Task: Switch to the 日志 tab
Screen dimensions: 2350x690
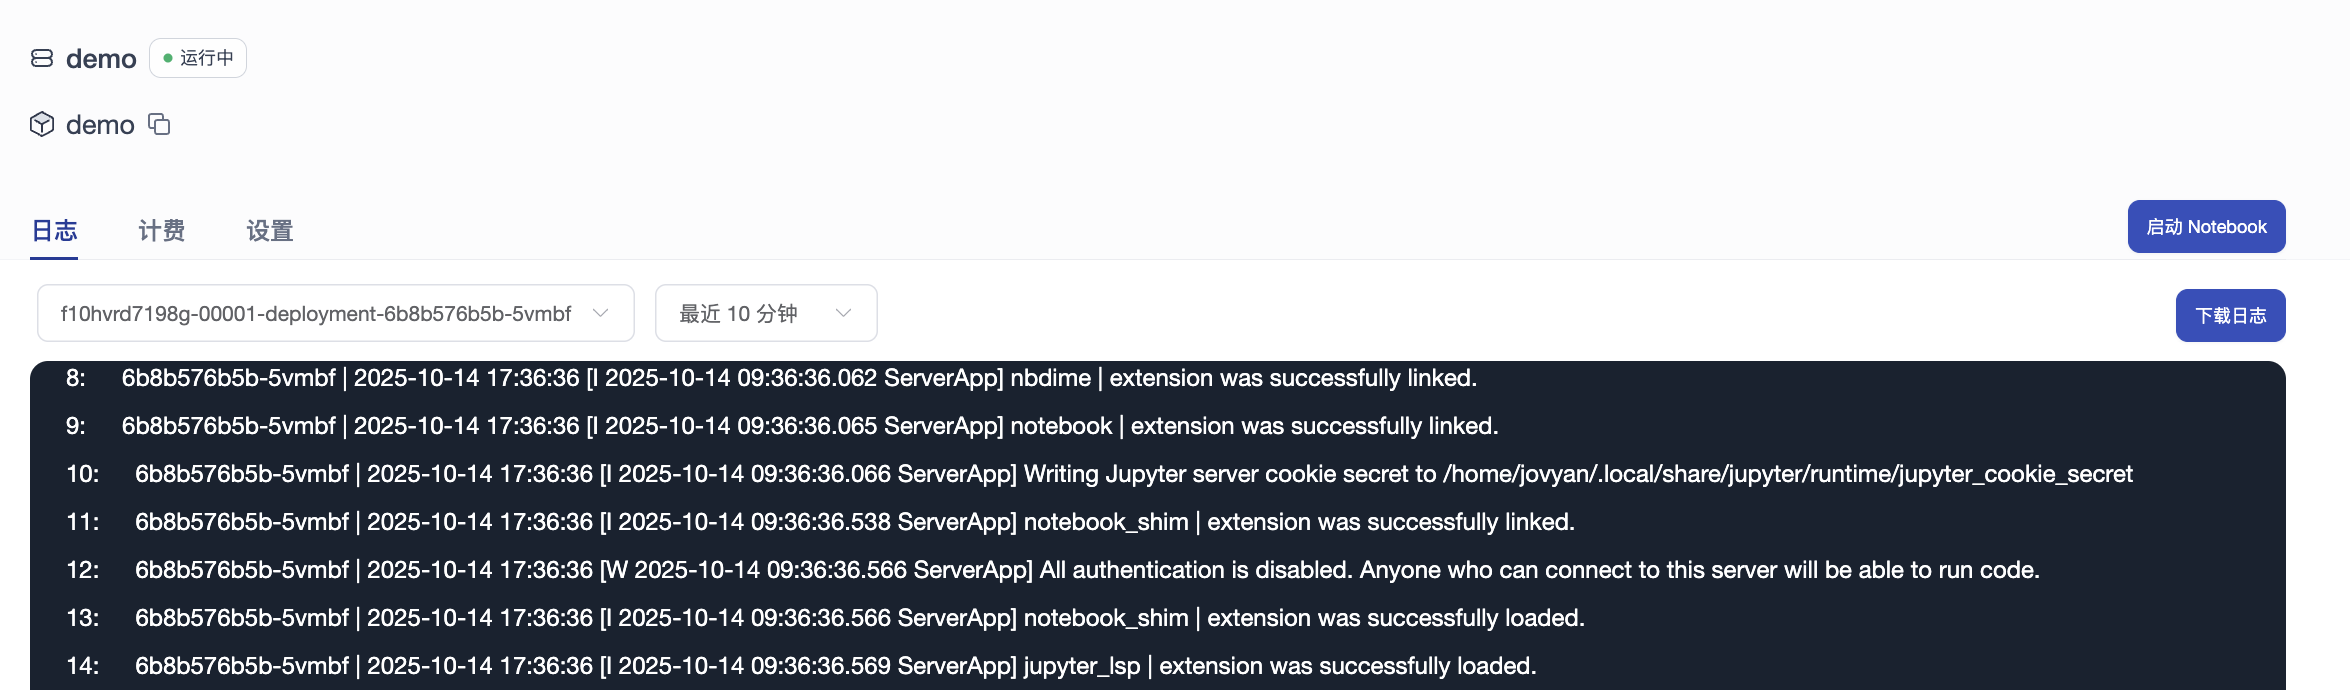Action: point(54,231)
